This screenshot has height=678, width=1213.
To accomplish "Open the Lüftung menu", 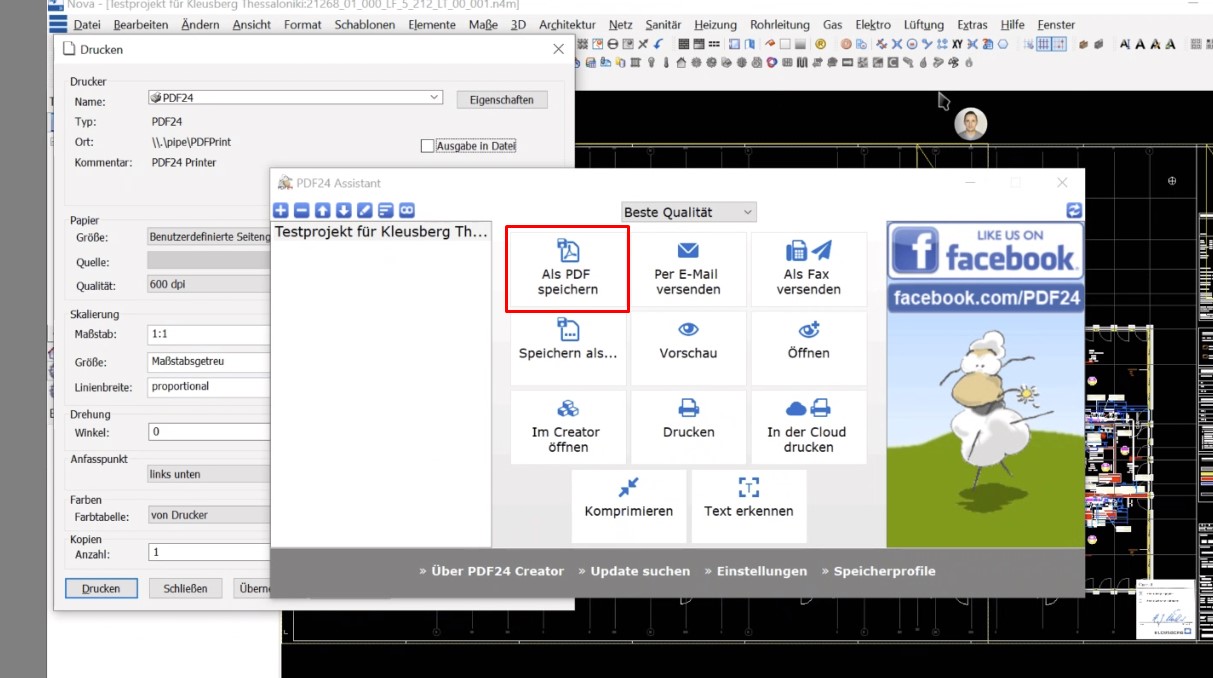I will [923, 24].
